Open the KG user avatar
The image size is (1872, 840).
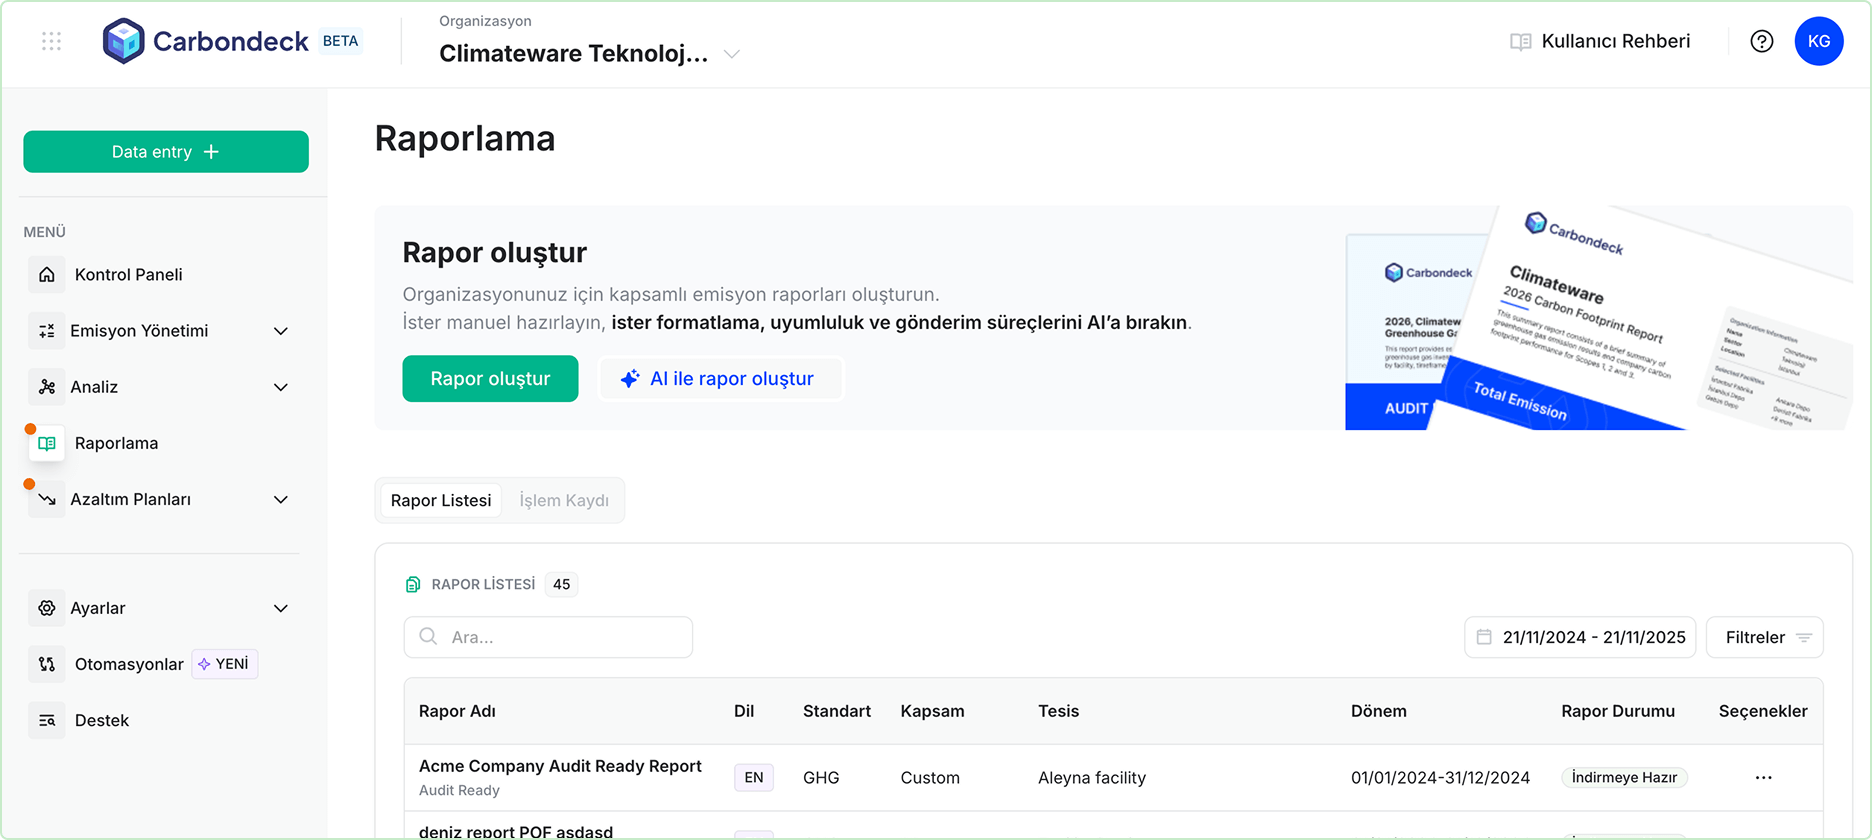(1818, 41)
